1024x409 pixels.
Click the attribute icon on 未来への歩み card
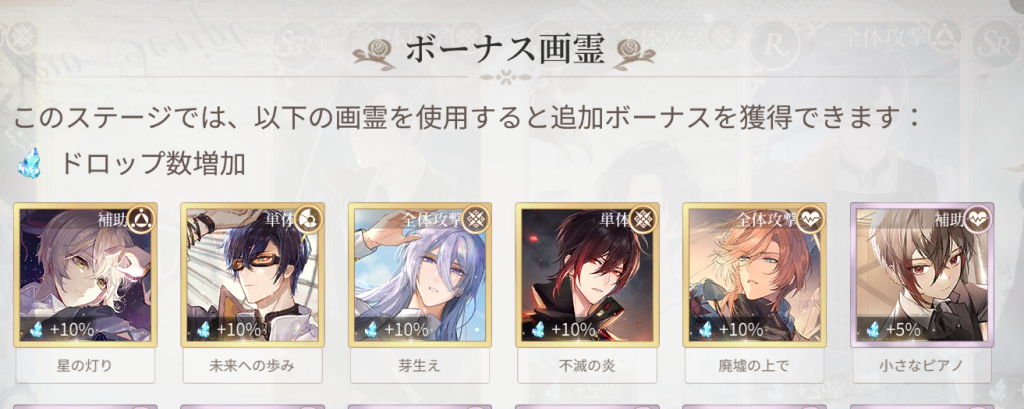[x=309, y=220]
